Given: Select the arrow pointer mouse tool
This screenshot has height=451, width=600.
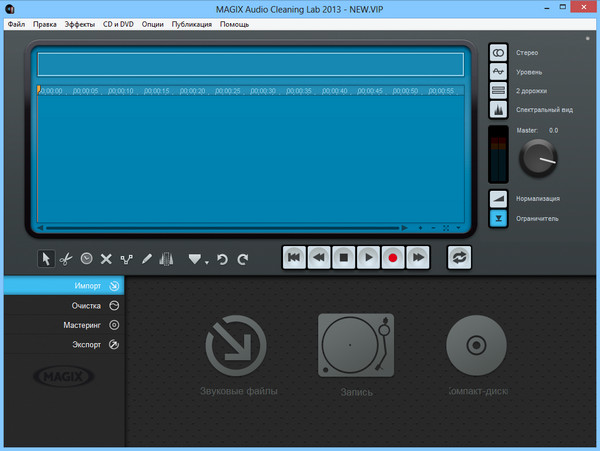Looking at the screenshot, I should click(46, 258).
